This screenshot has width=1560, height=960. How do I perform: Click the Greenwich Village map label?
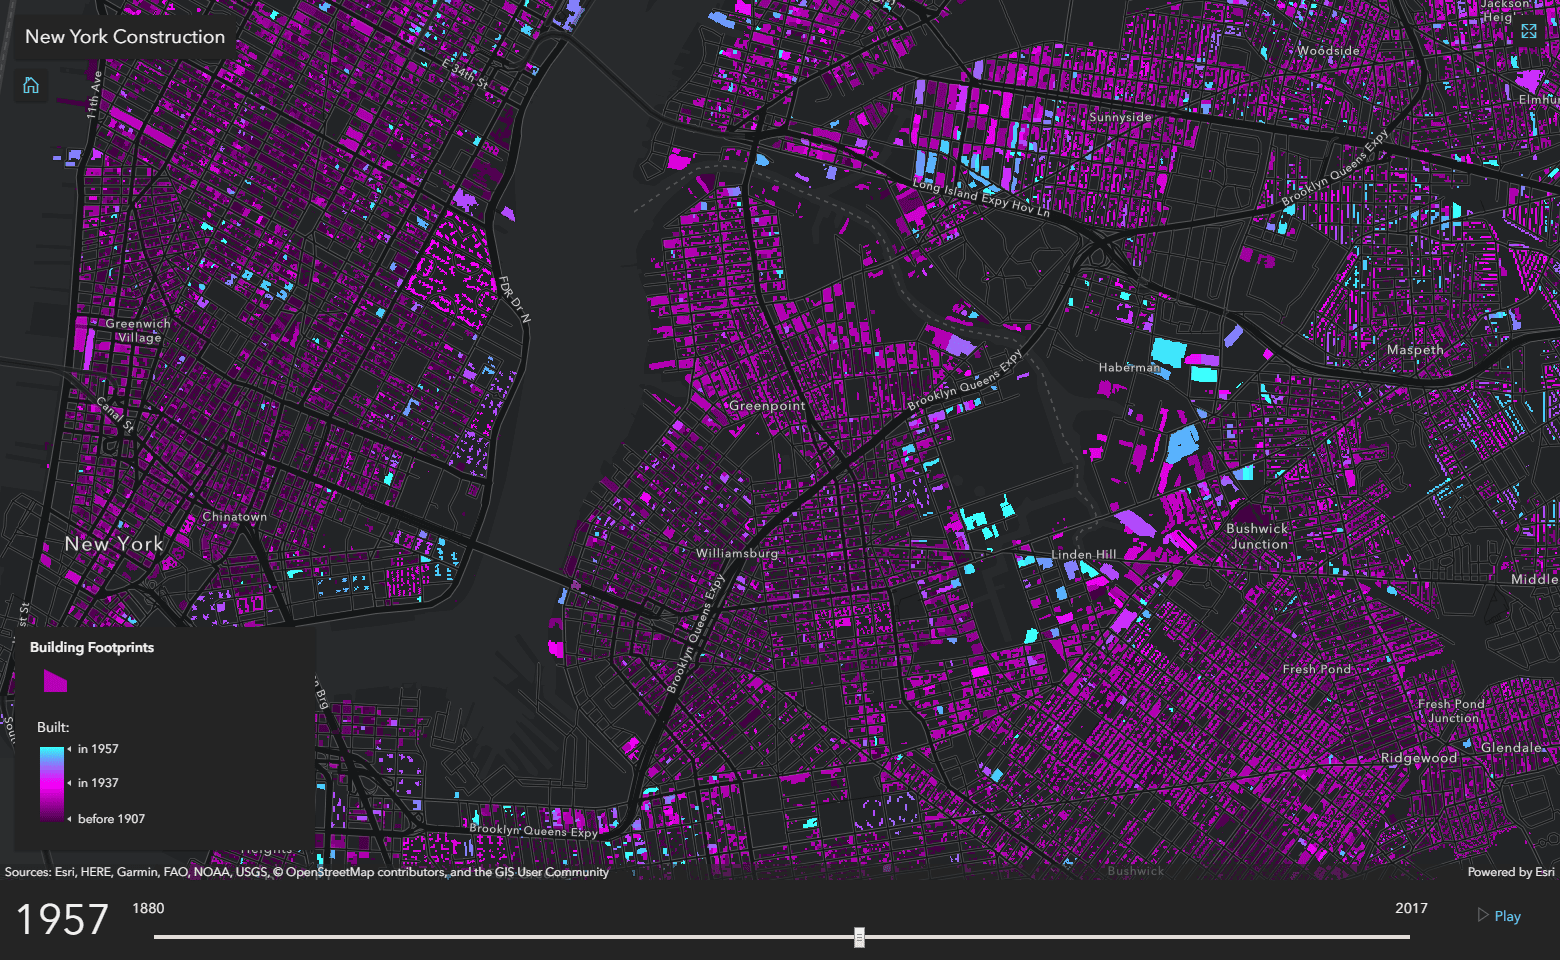click(138, 330)
